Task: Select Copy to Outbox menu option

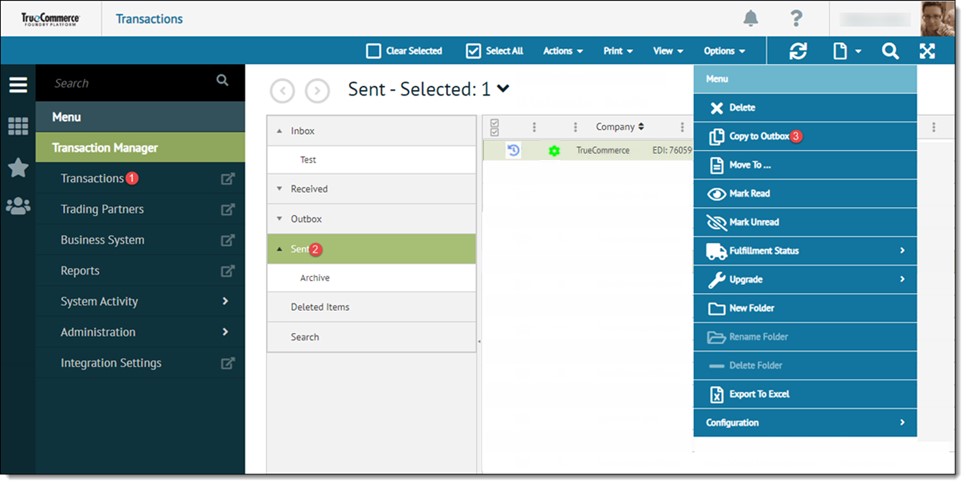Action: tap(759, 136)
